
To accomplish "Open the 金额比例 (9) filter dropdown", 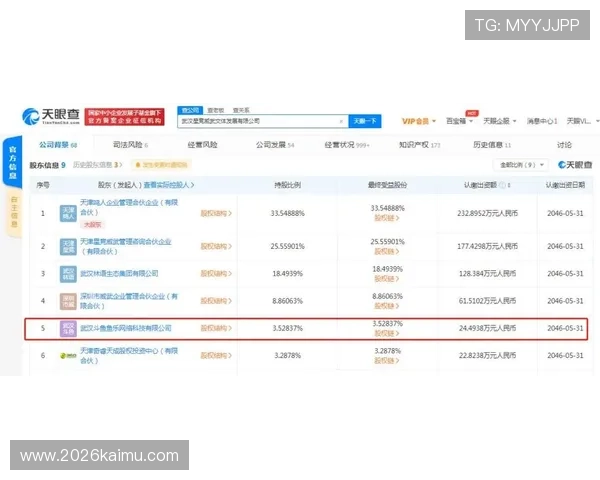I will point(521,165).
